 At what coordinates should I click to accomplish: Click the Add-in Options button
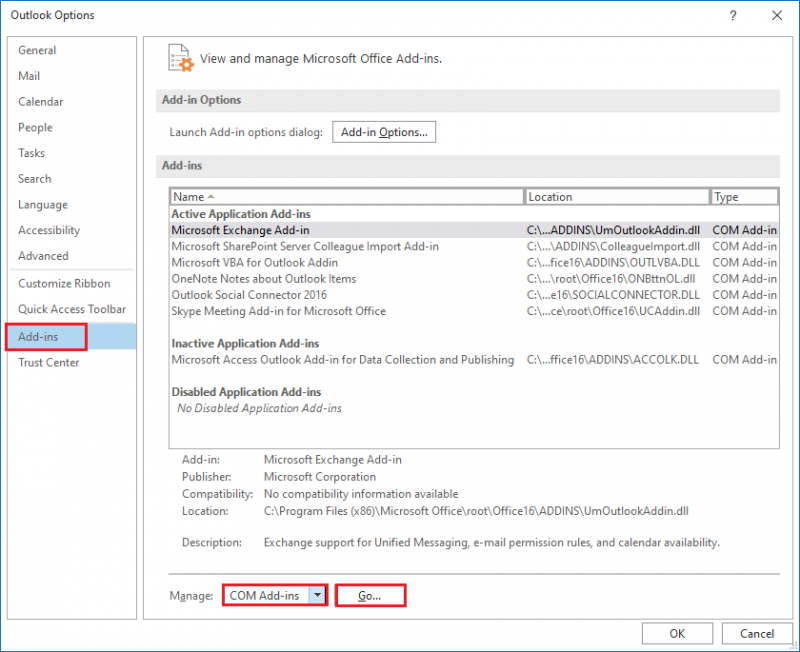(x=384, y=132)
